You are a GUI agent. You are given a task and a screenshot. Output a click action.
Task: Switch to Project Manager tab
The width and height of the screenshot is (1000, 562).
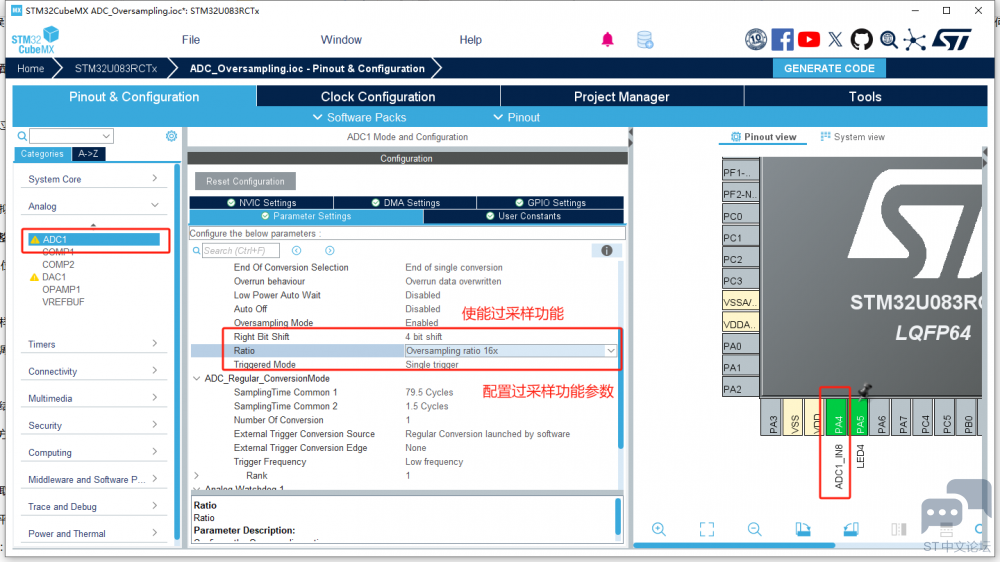[622, 96]
